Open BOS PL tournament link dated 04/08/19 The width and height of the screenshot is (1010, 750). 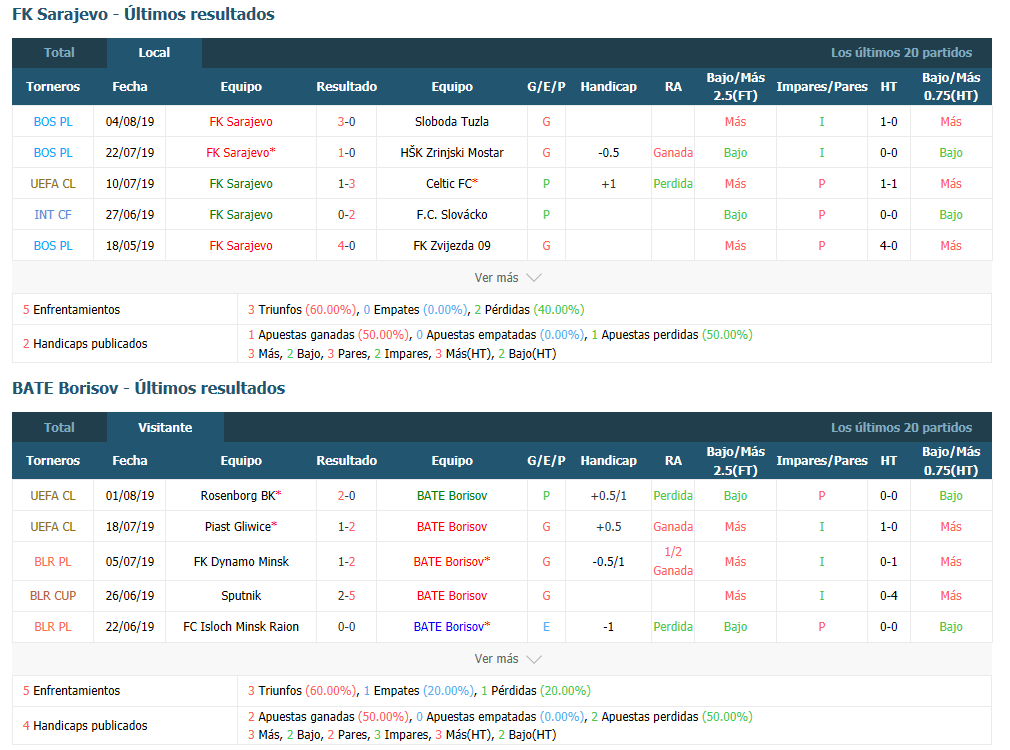click(x=53, y=122)
